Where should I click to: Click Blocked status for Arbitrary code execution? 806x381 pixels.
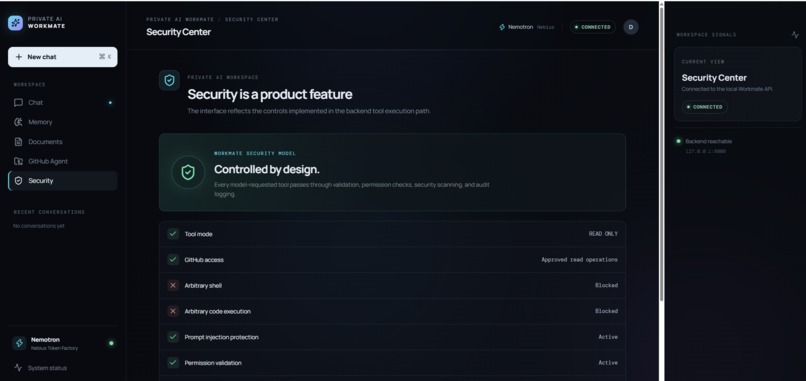tap(607, 311)
